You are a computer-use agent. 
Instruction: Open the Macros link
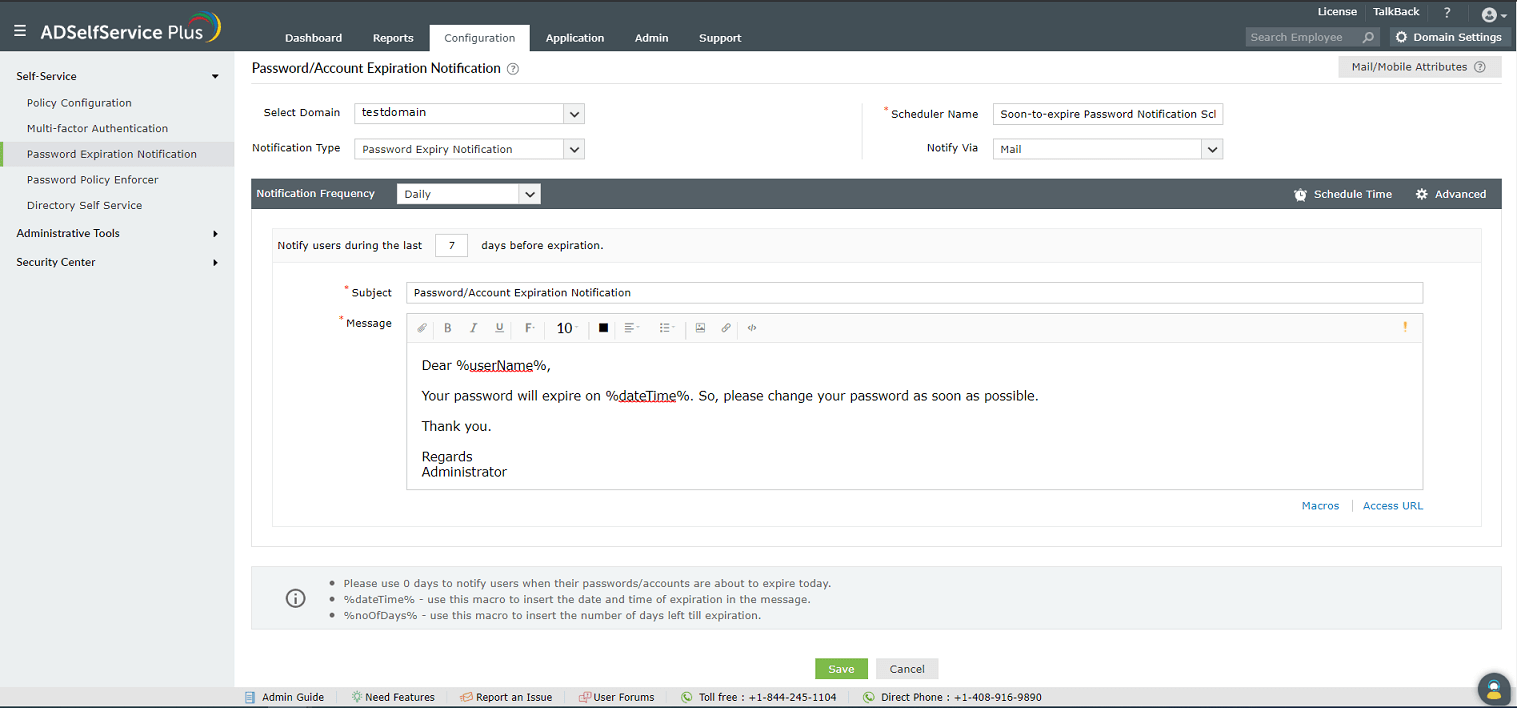(1320, 506)
